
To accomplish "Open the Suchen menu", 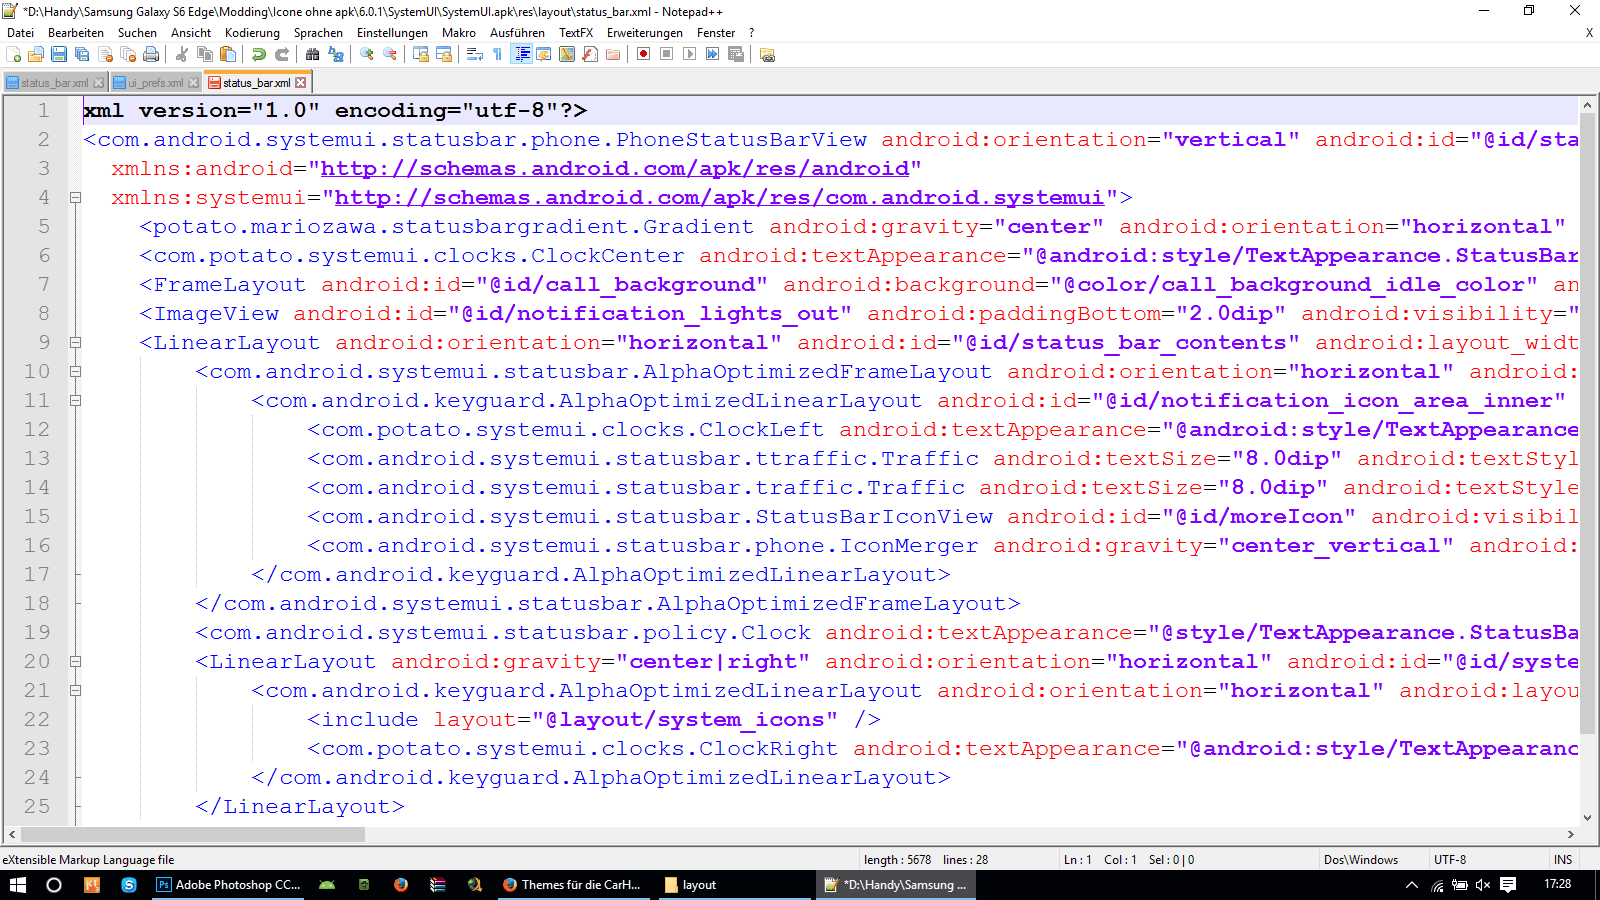I will coord(137,33).
